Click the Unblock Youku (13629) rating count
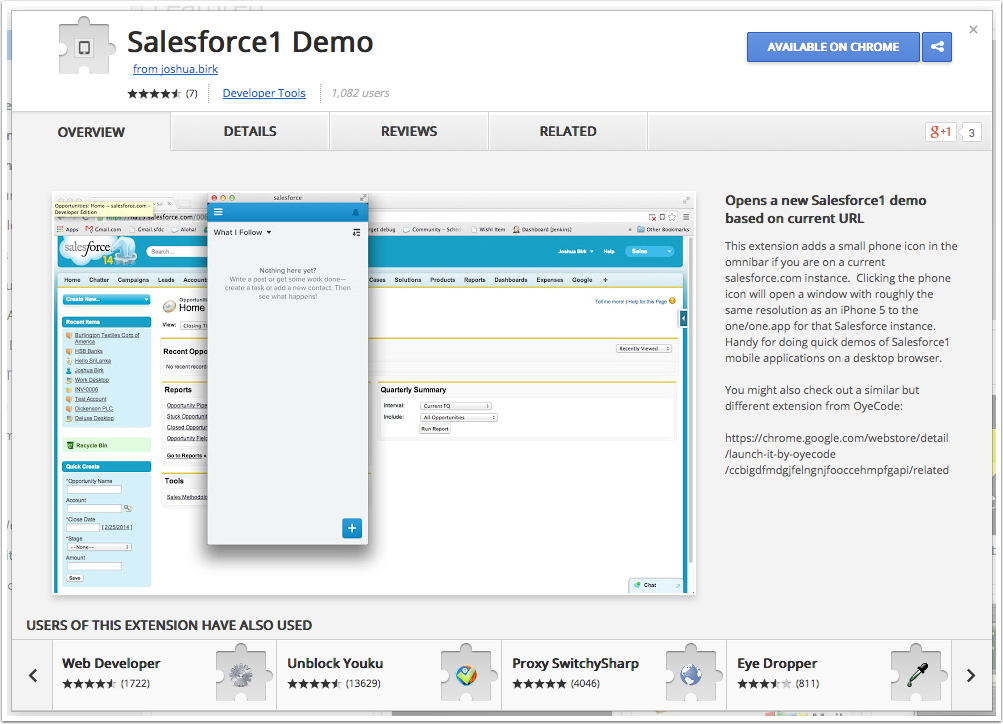Image resolution: width=1003 pixels, height=724 pixels. 363,683
